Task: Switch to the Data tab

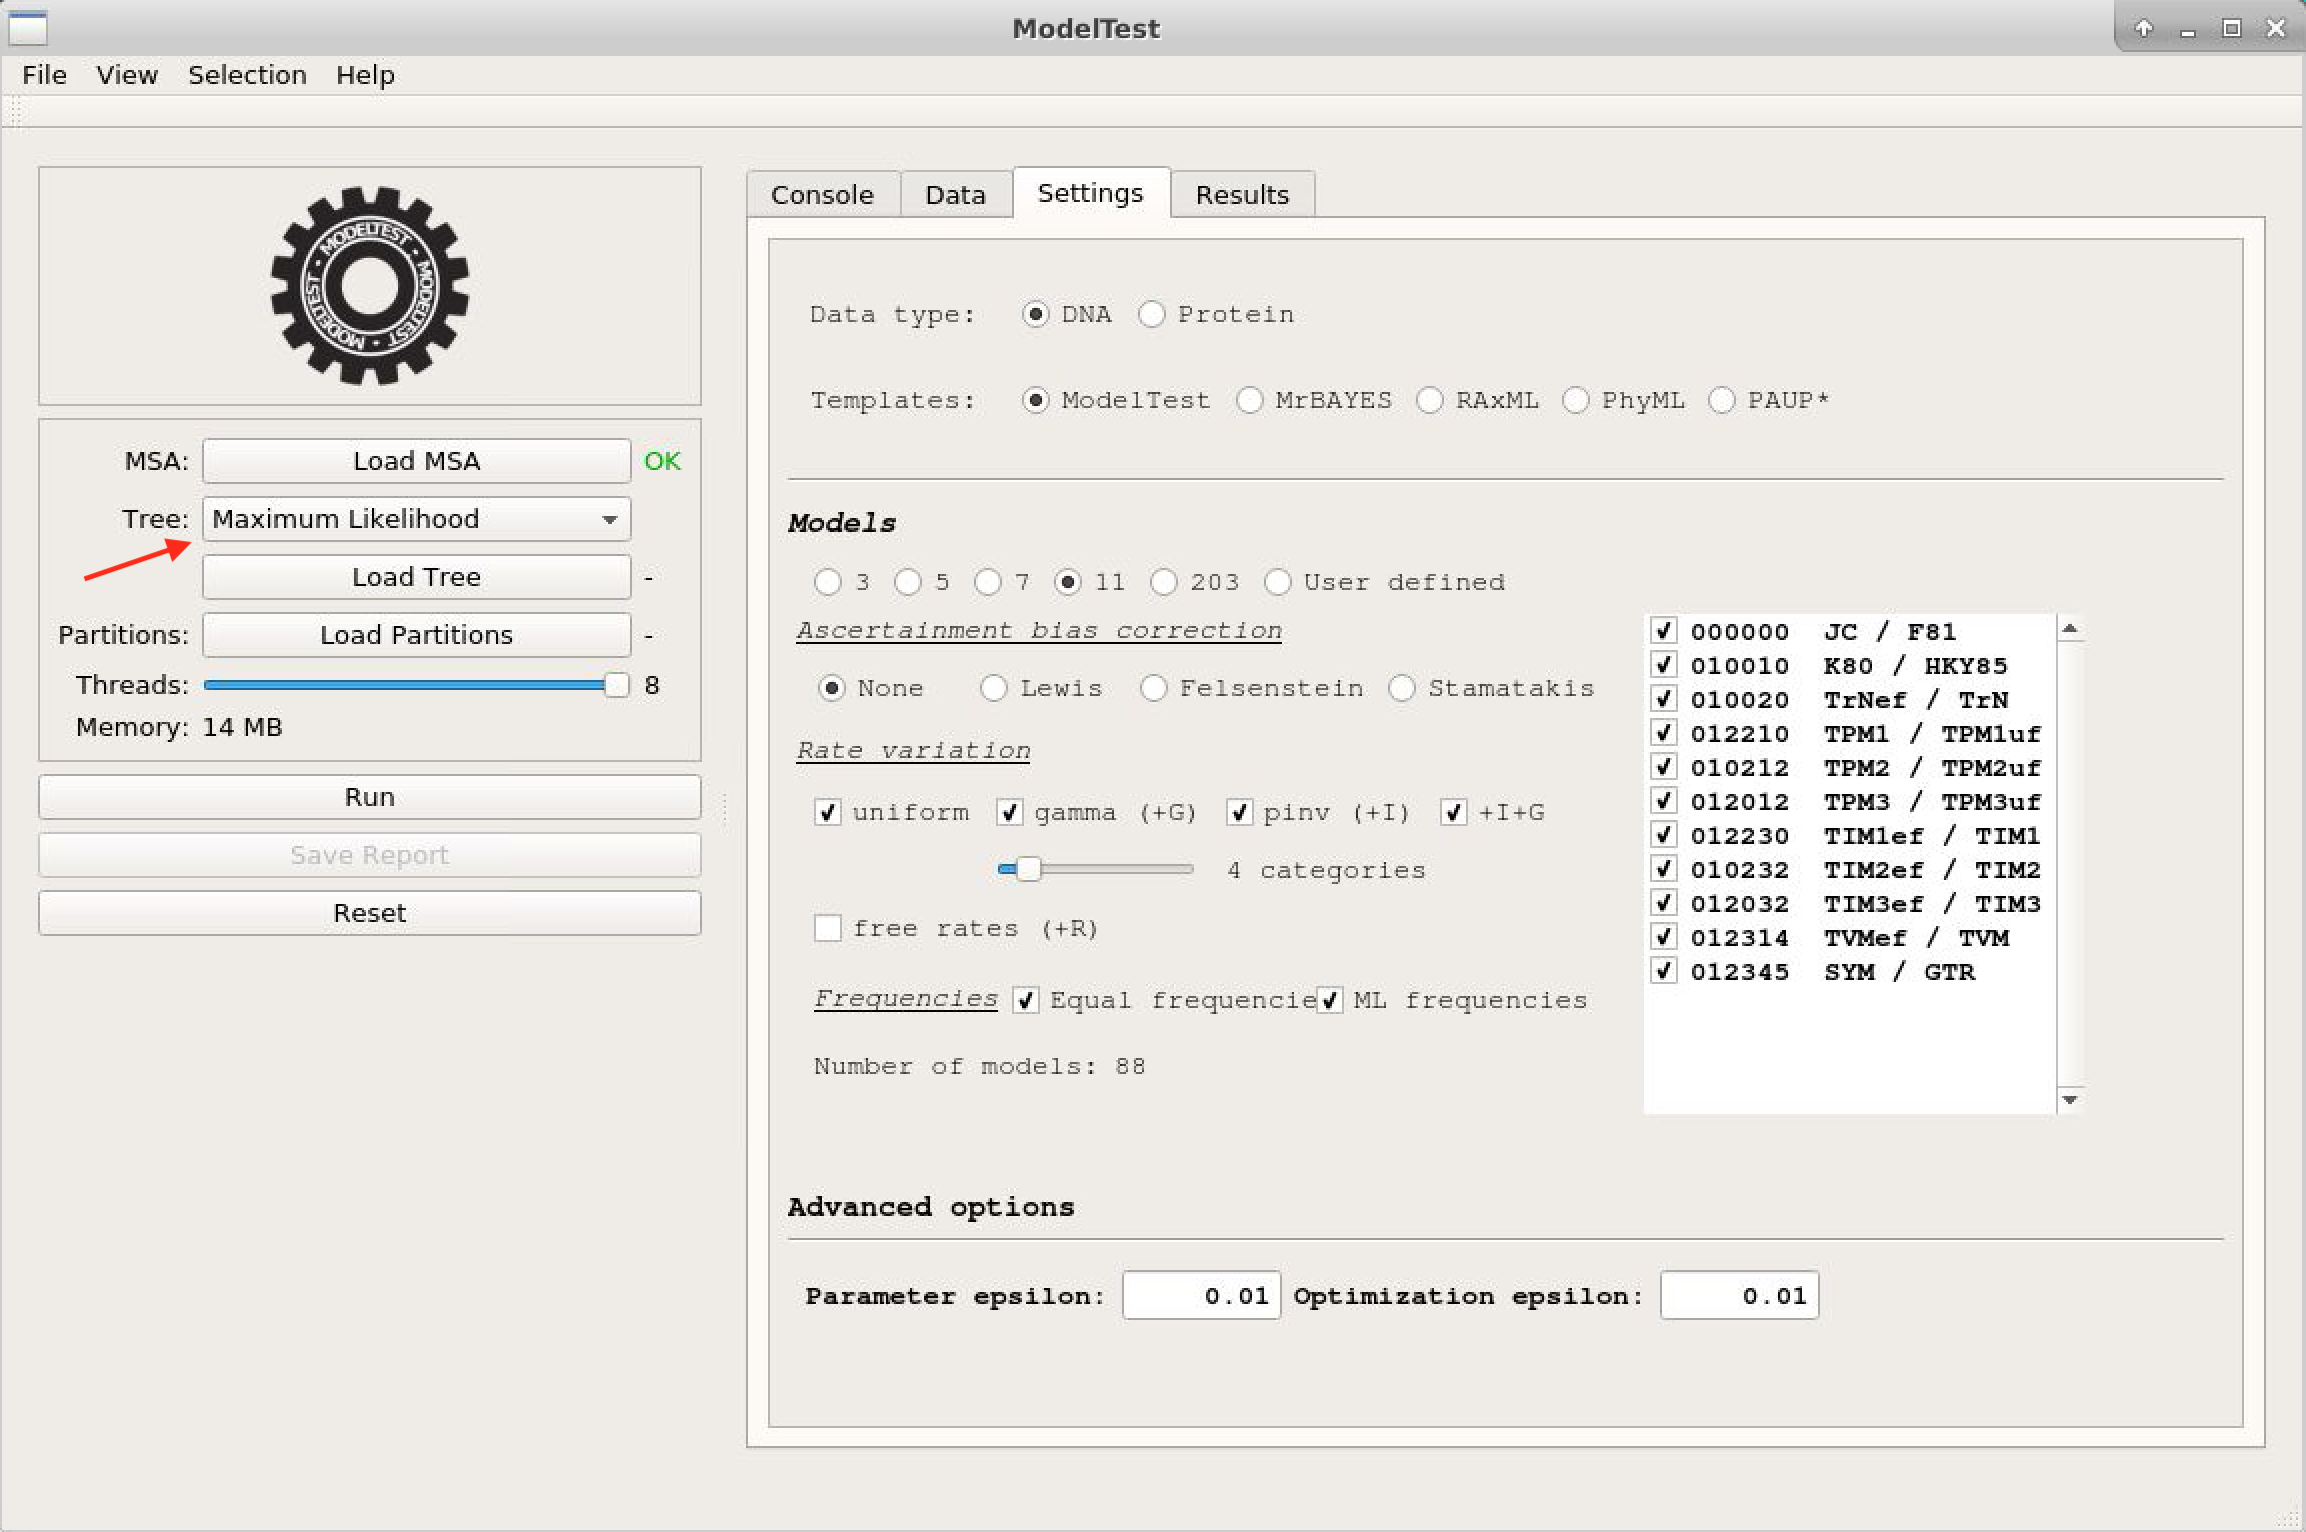Action: (955, 194)
